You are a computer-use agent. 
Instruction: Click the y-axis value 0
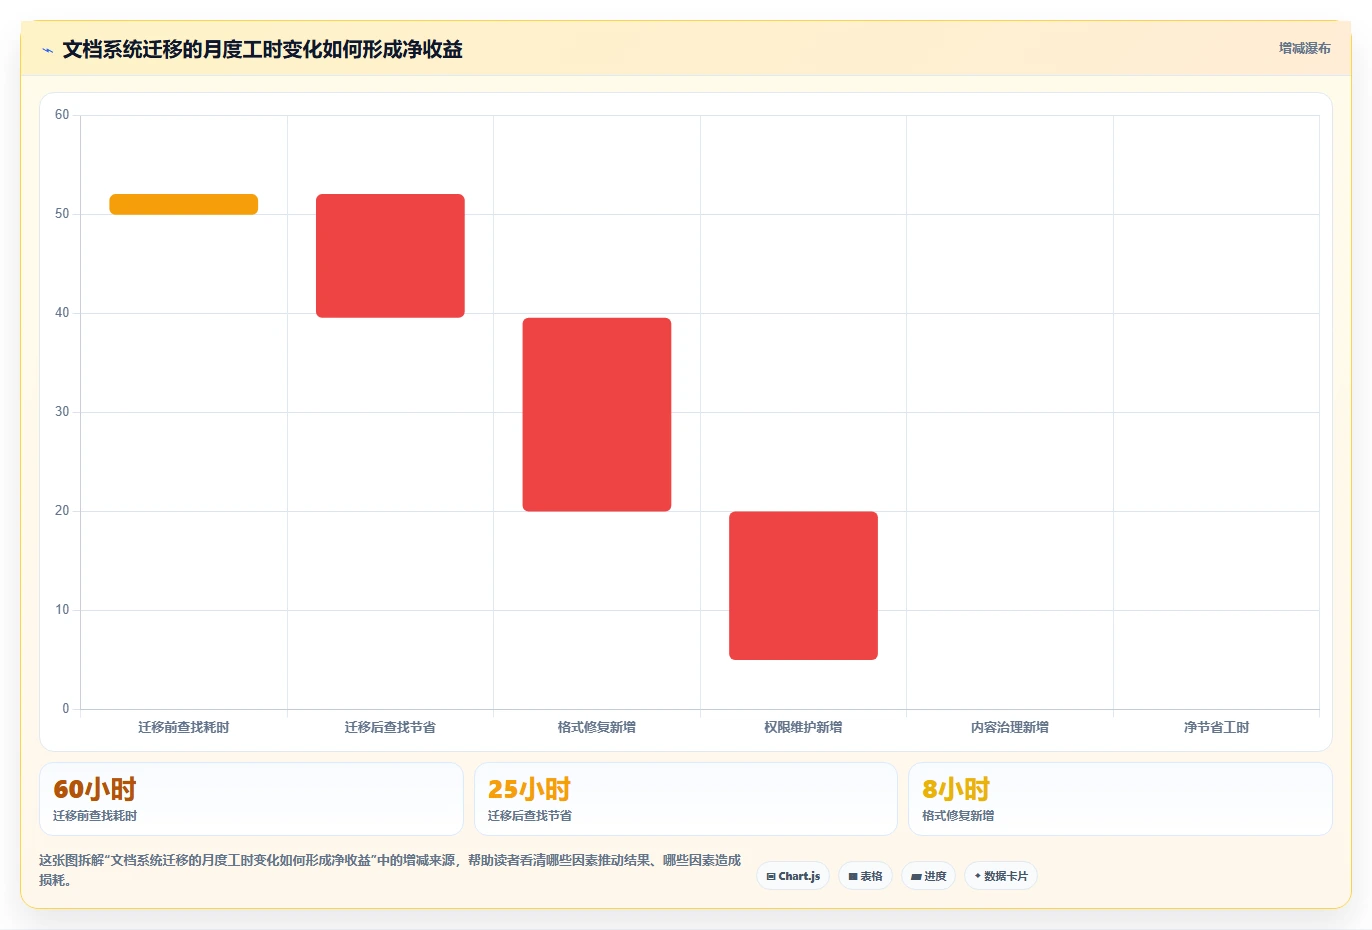click(66, 709)
